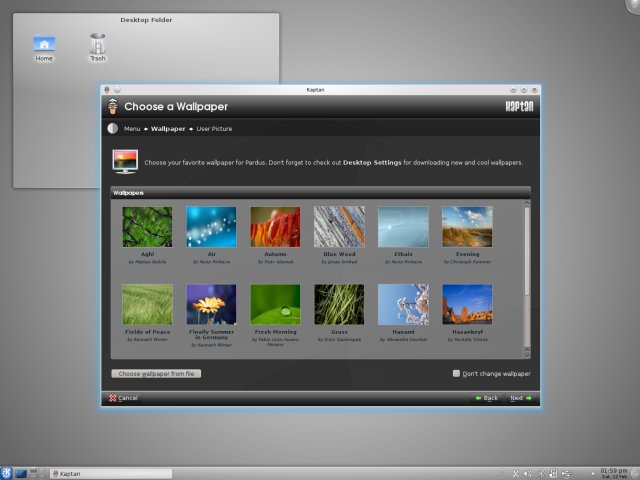Screen dimensions: 640x480
Task: Go Back to the previous step
Action: tap(486, 398)
